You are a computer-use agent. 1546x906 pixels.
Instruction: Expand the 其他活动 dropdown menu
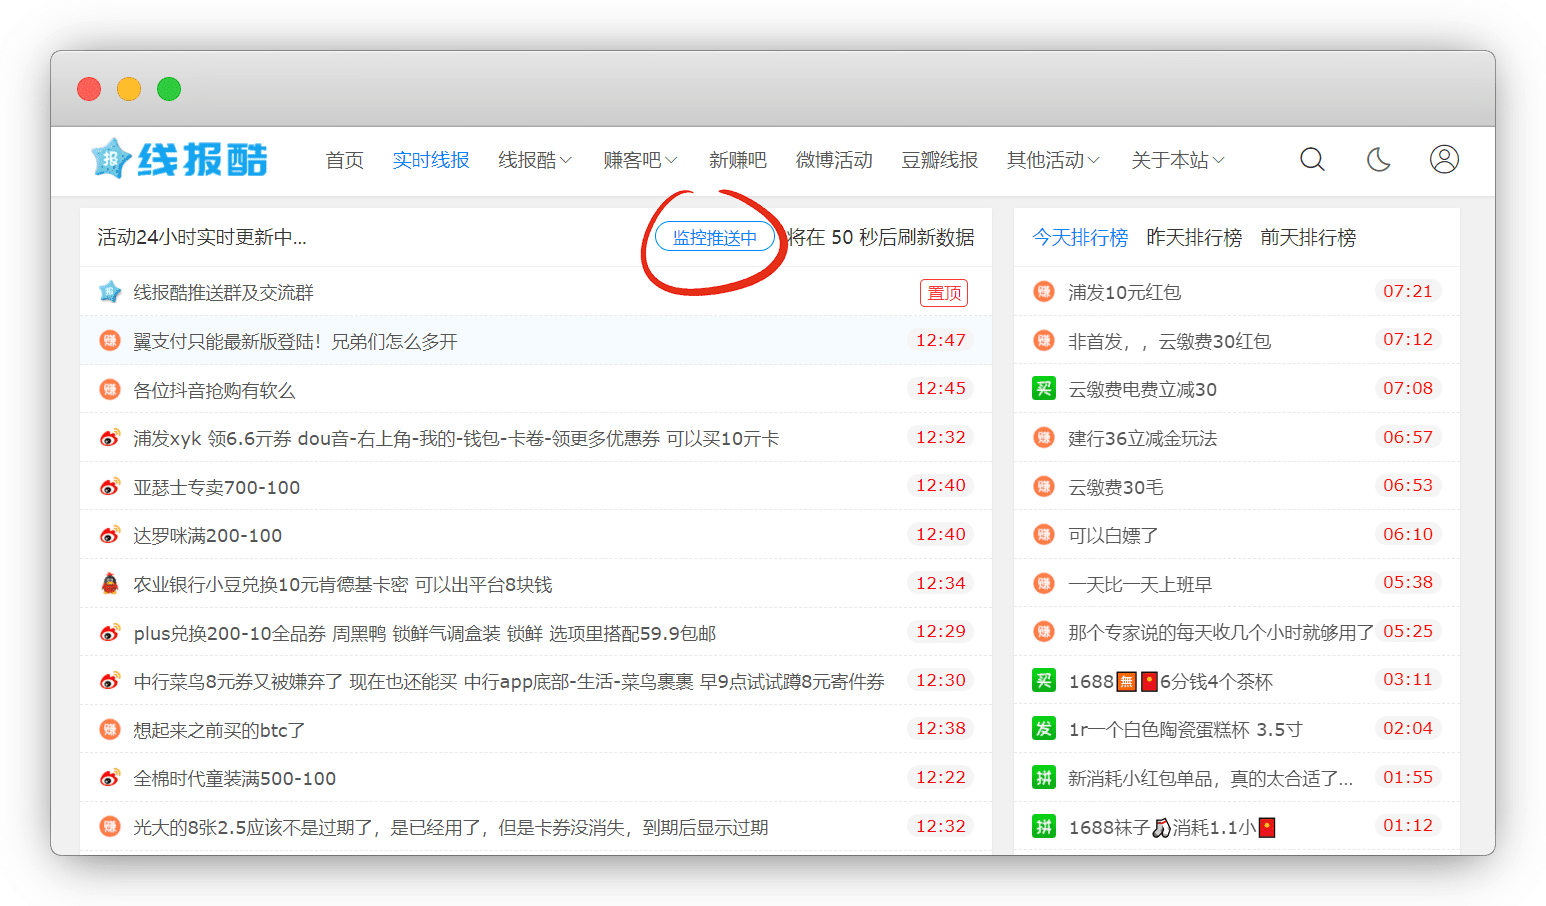[x=1053, y=160]
